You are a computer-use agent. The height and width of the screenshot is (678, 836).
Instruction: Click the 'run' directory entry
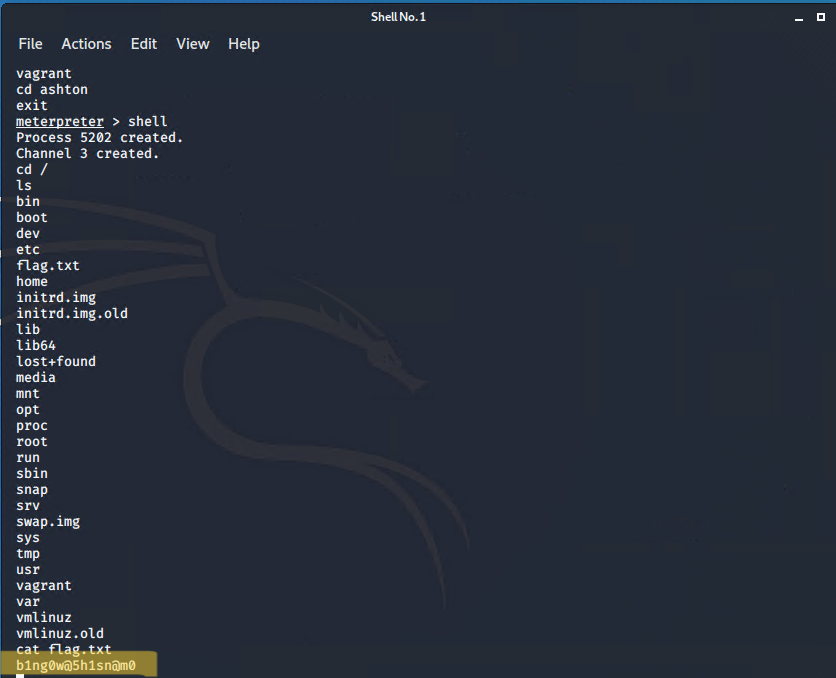click(28, 458)
